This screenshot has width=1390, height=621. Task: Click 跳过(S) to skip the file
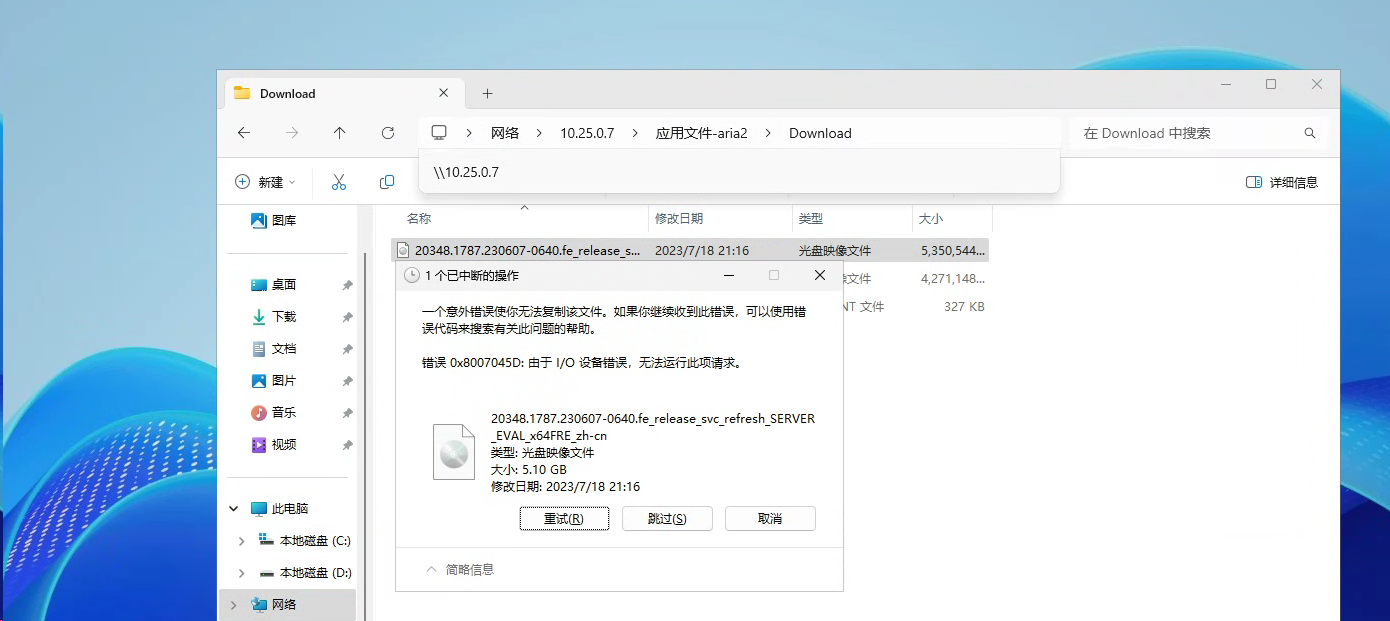(667, 518)
